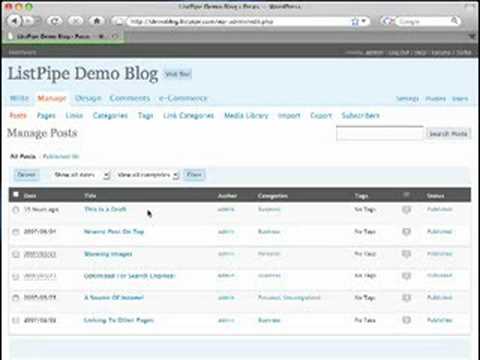Focus the search posts text field
The width and height of the screenshot is (480, 360).
(x=380, y=133)
